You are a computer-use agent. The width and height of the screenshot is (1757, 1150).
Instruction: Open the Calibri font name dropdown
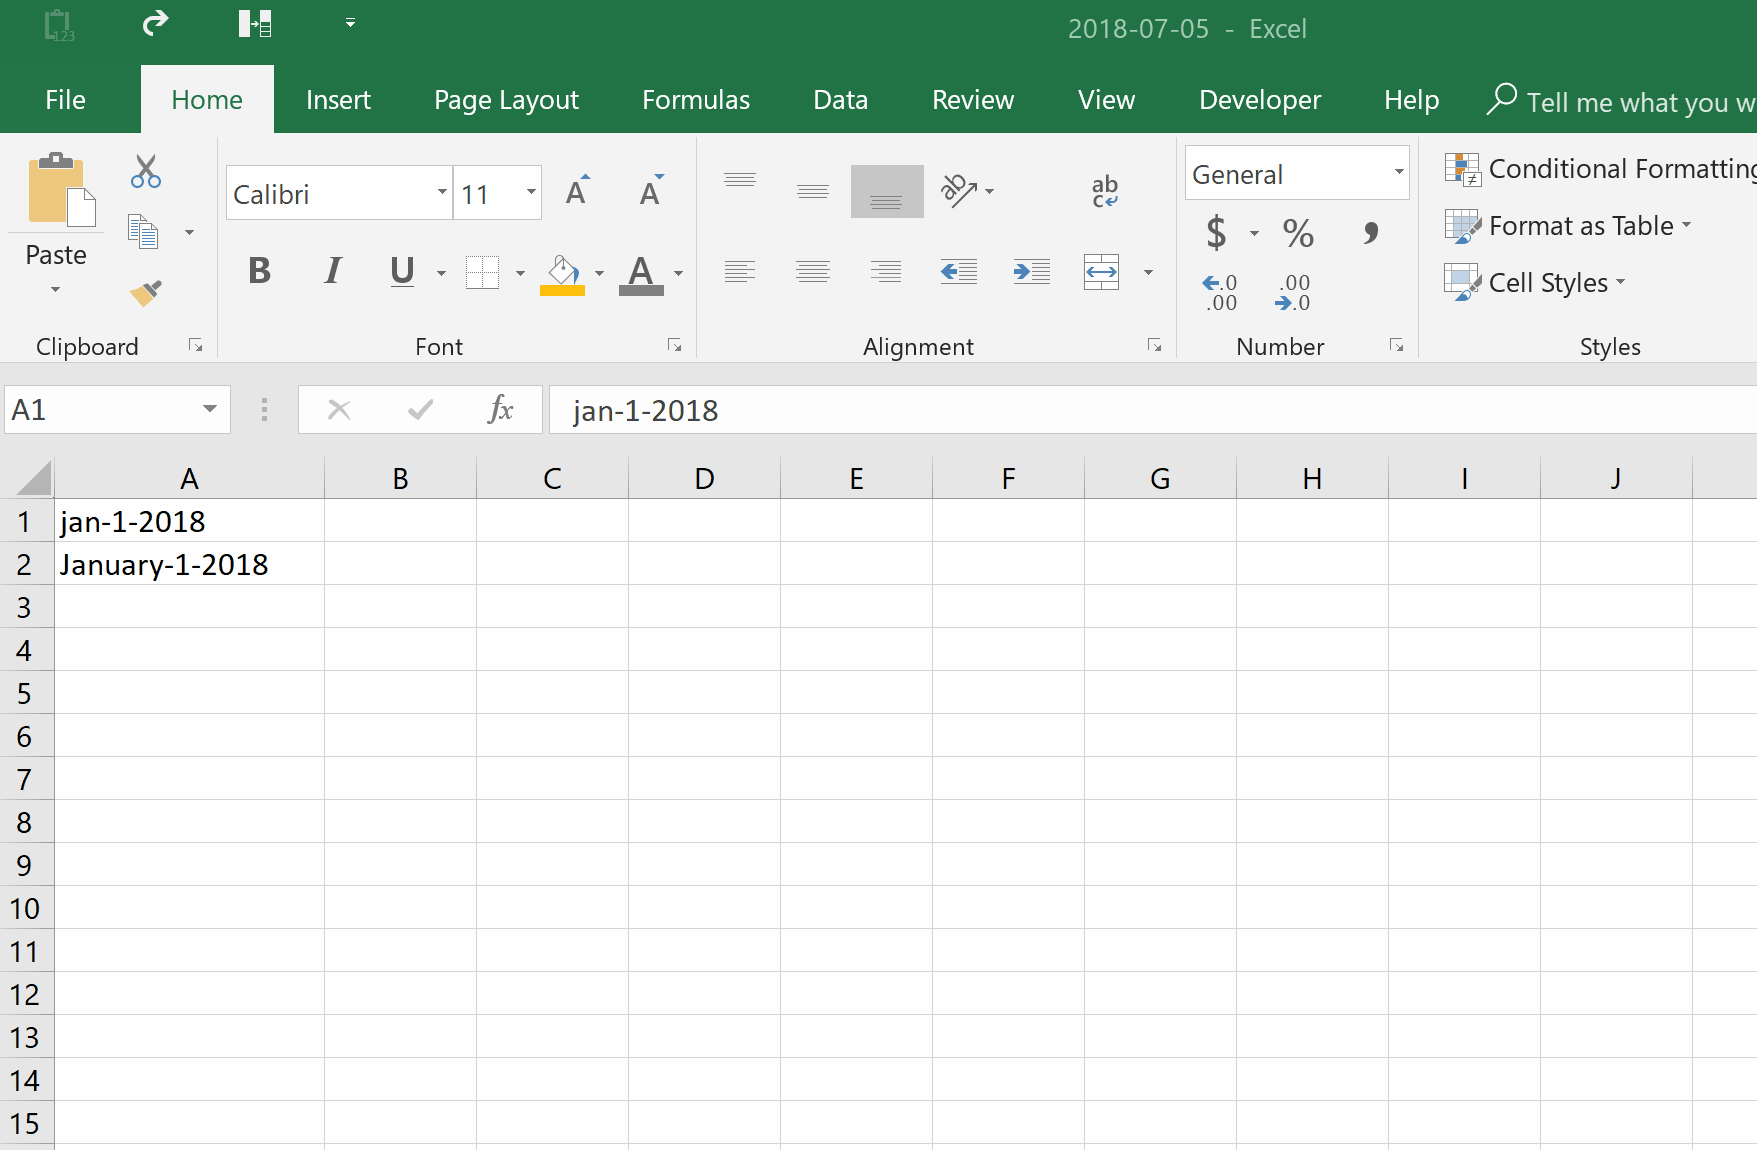pos(442,192)
